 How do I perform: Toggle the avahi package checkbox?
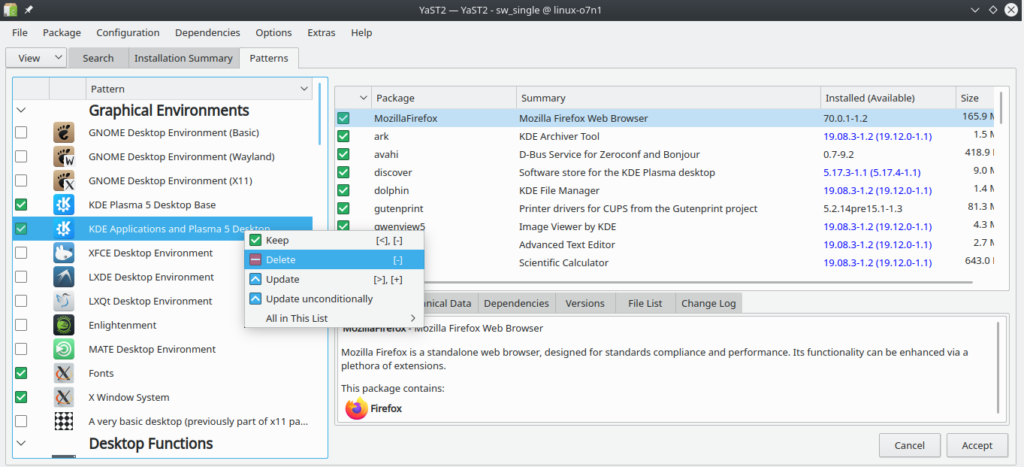[x=343, y=155]
